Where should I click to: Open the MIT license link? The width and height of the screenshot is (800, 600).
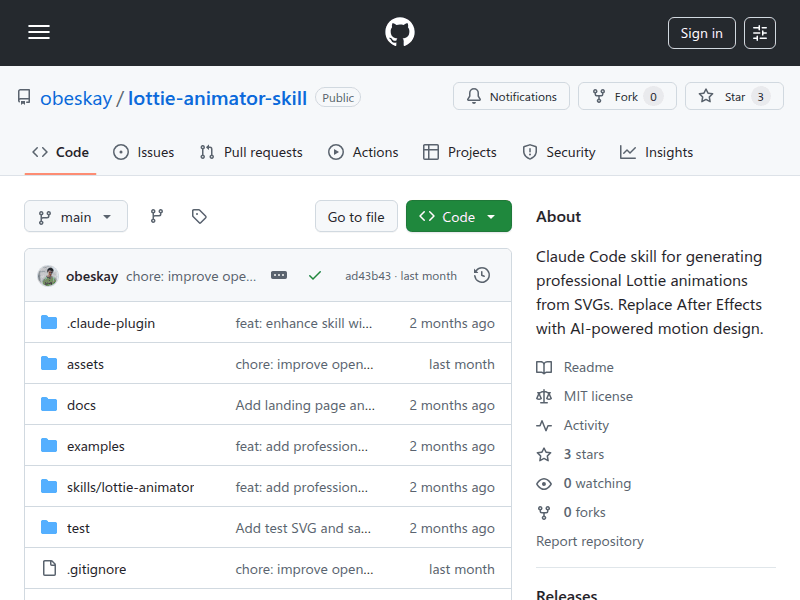(x=598, y=396)
